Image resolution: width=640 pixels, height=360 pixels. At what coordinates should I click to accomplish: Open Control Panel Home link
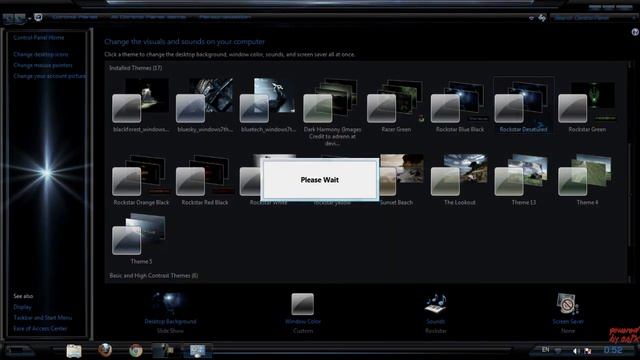[39, 38]
